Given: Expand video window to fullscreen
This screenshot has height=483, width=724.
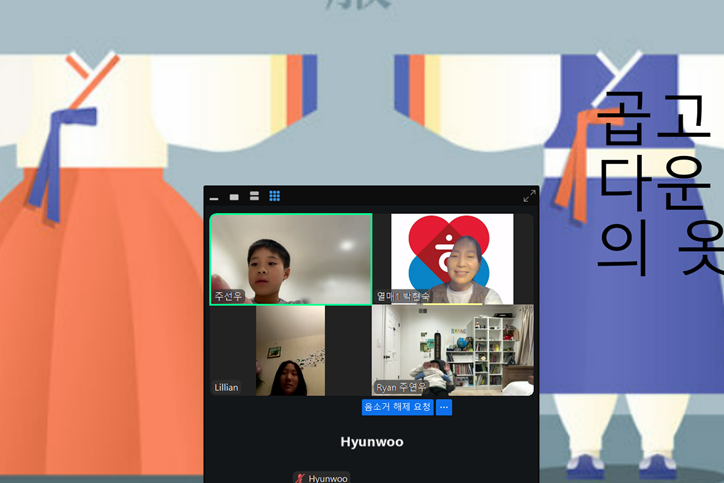Looking at the screenshot, I should click(529, 196).
